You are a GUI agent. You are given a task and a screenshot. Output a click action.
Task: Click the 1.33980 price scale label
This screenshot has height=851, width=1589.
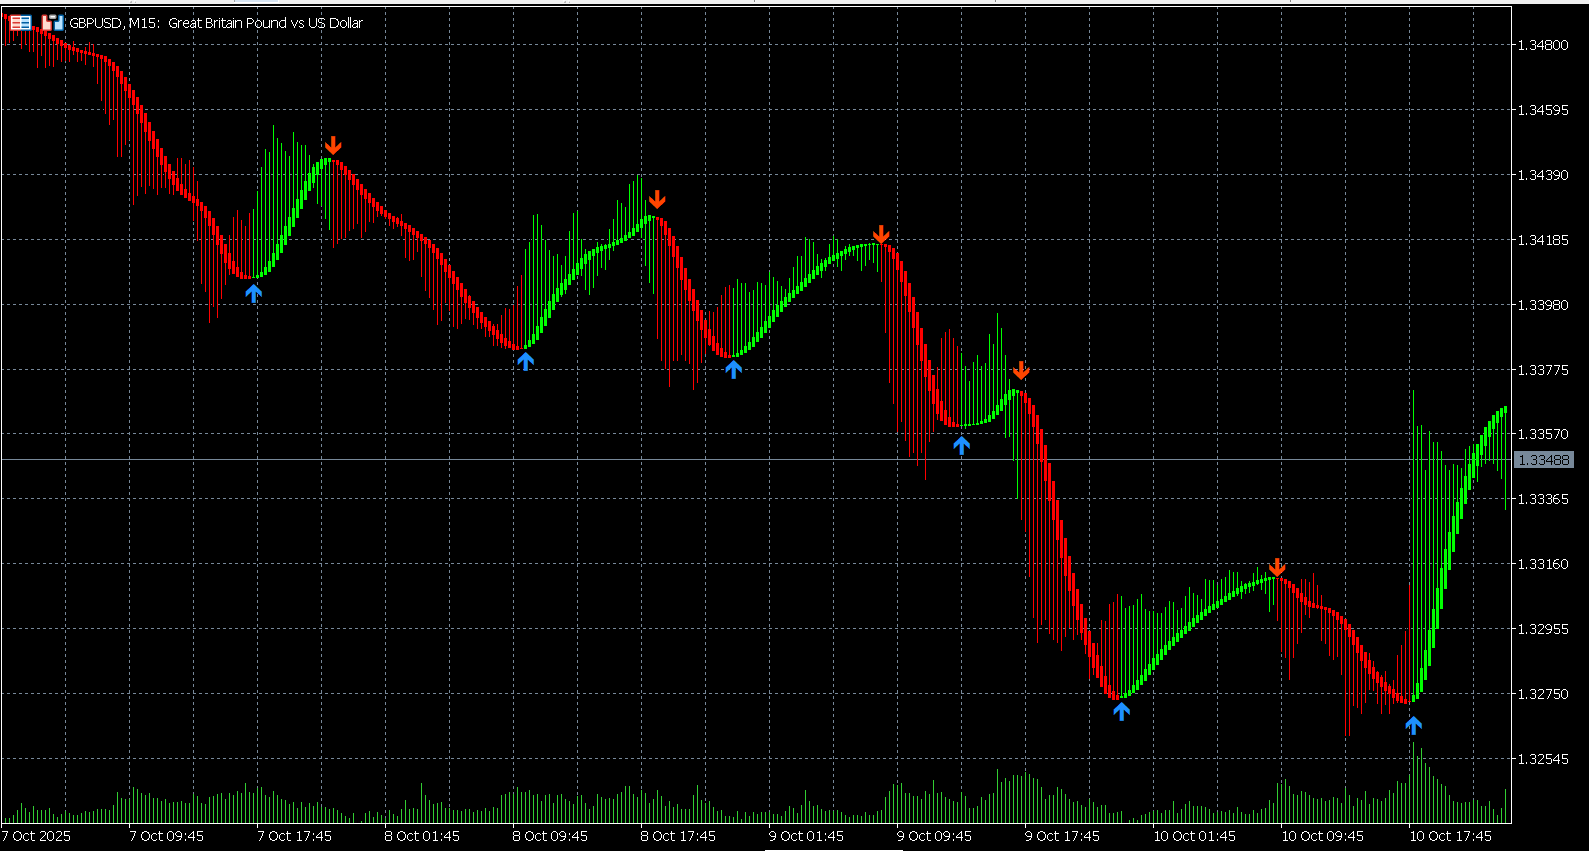pyautogui.click(x=1543, y=305)
